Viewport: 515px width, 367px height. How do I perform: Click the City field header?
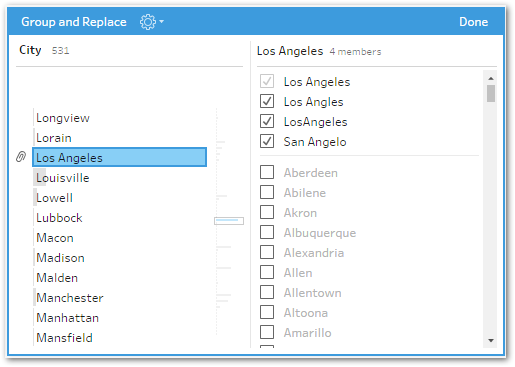[30, 50]
